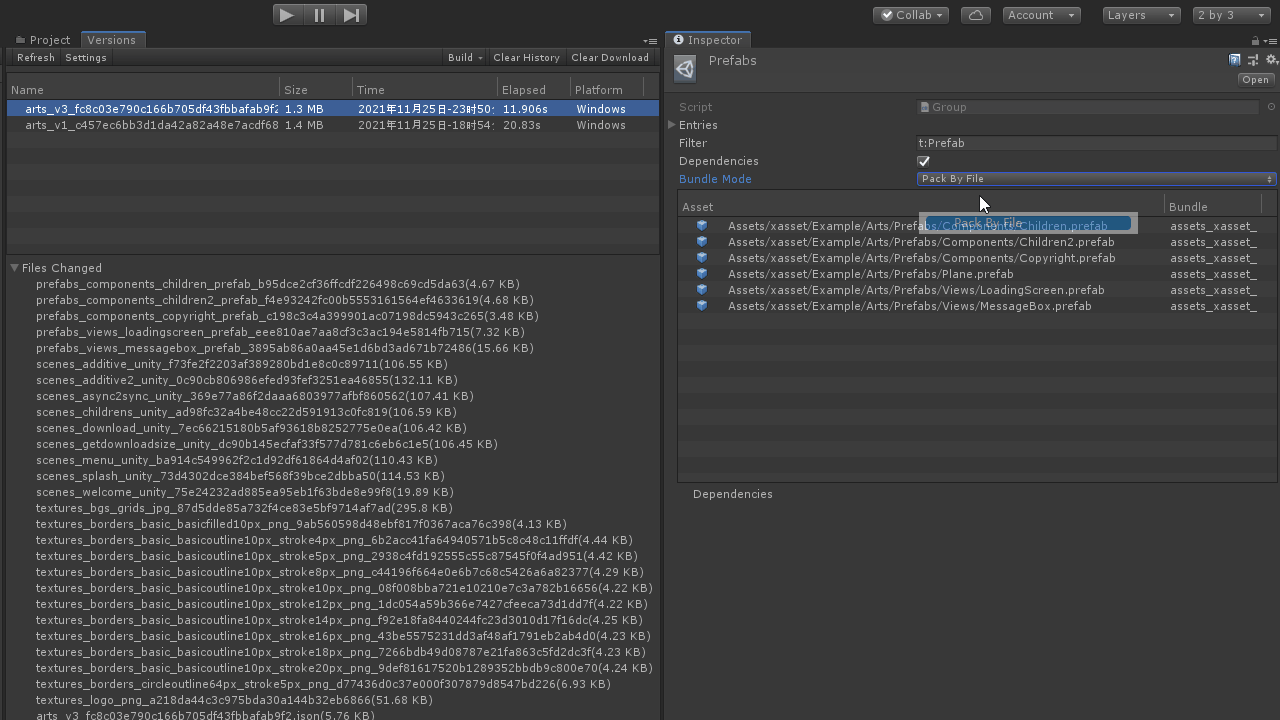This screenshot has height=720, width=1280.
Task: Click the Inspector preset sliders icon
Action: point(1253,60)
